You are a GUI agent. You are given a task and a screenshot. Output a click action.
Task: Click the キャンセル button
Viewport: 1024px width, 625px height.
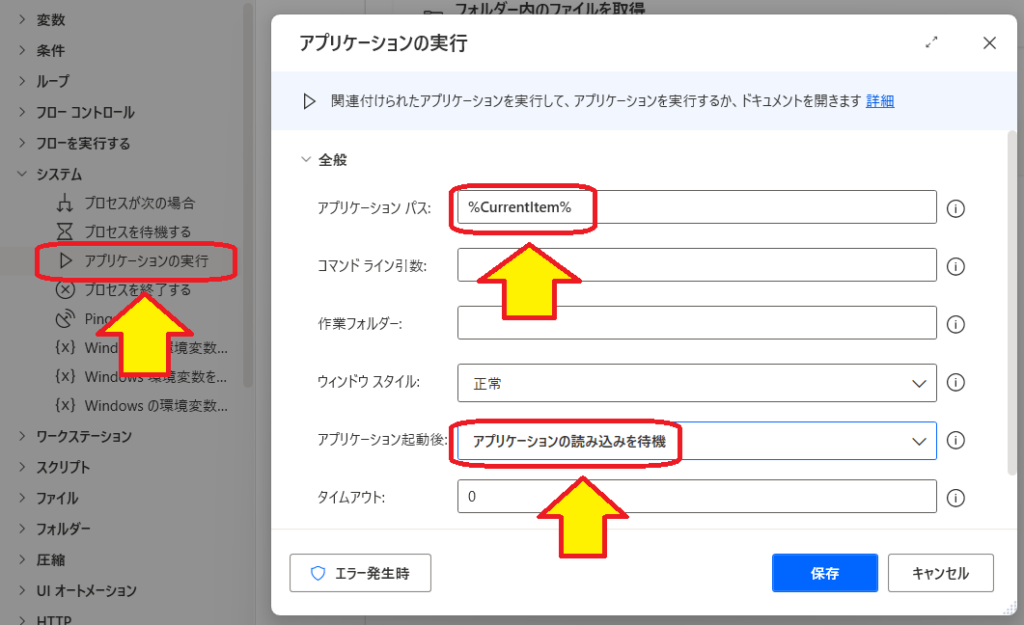940,573
